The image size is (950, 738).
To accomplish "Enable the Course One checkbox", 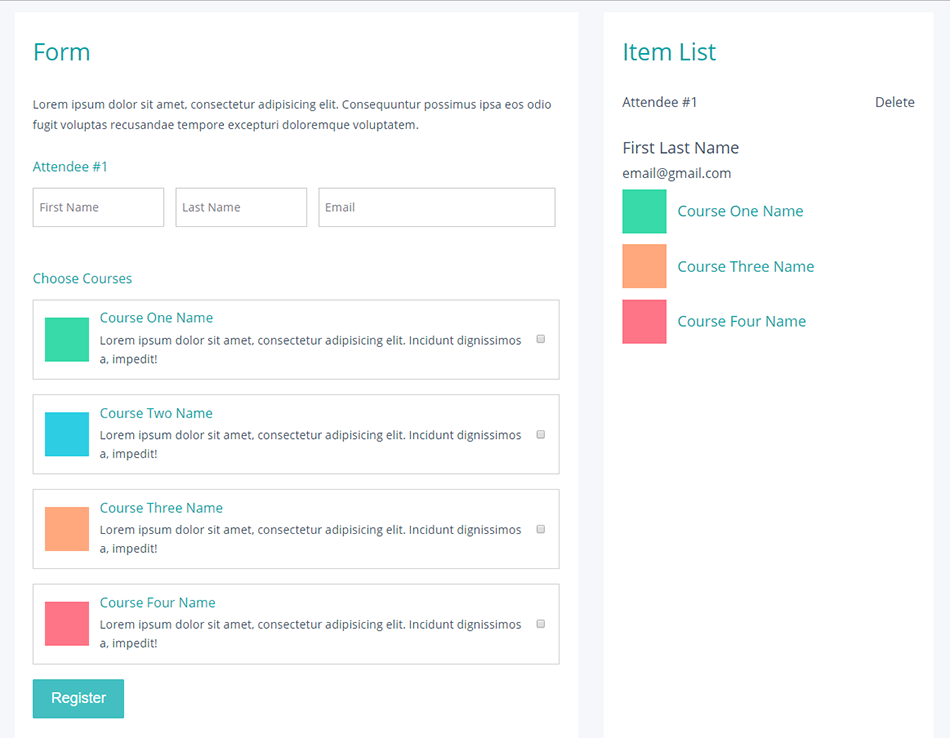I will 540,339.
